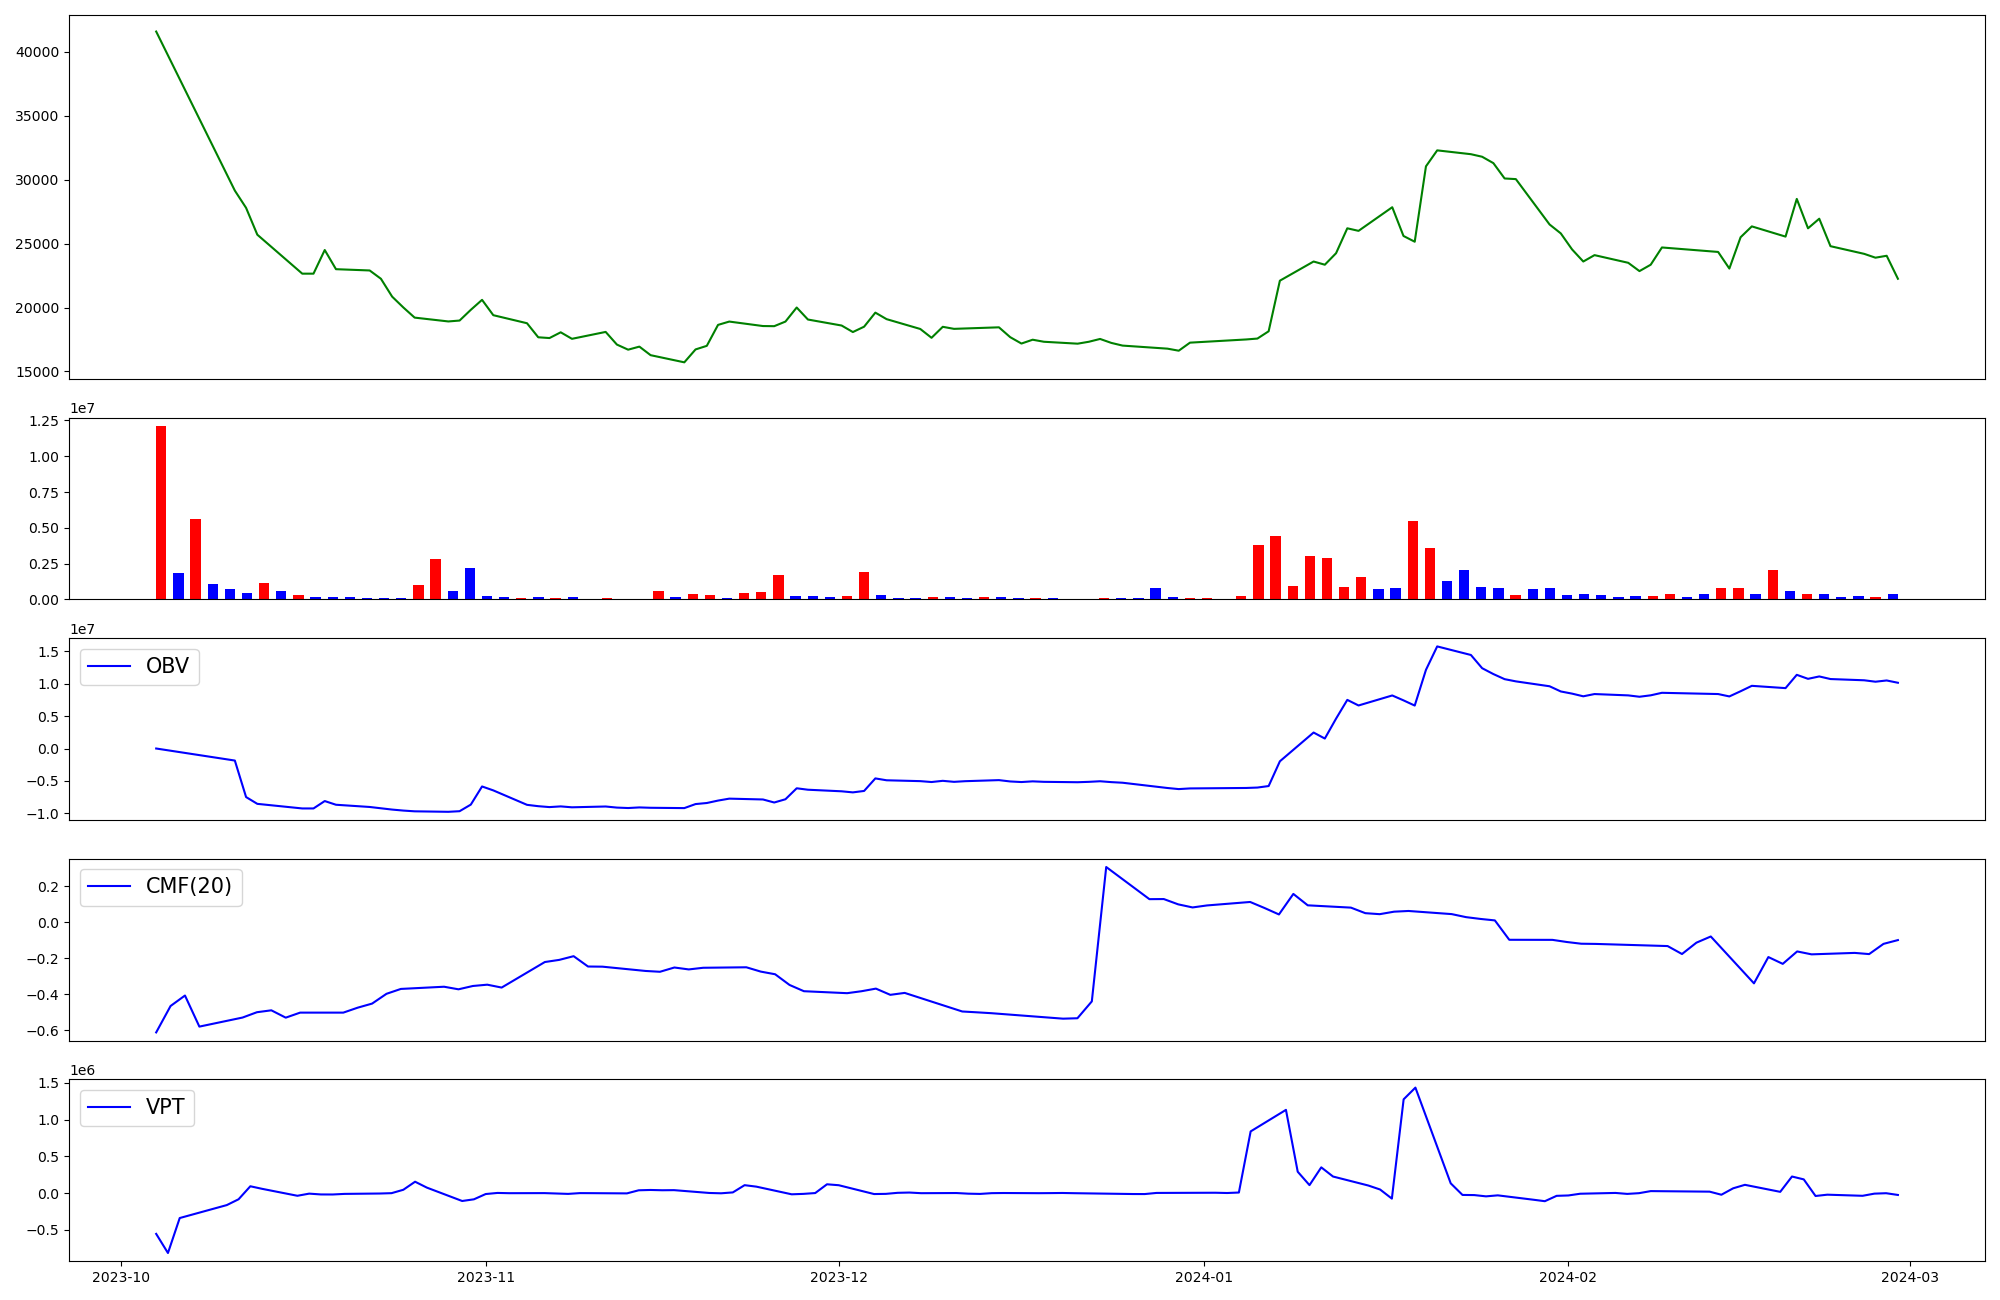The height and width of the screenshot is (1300, 2000).
Task: Click the 15000 price axis label
Action: [x=38, y=372]
